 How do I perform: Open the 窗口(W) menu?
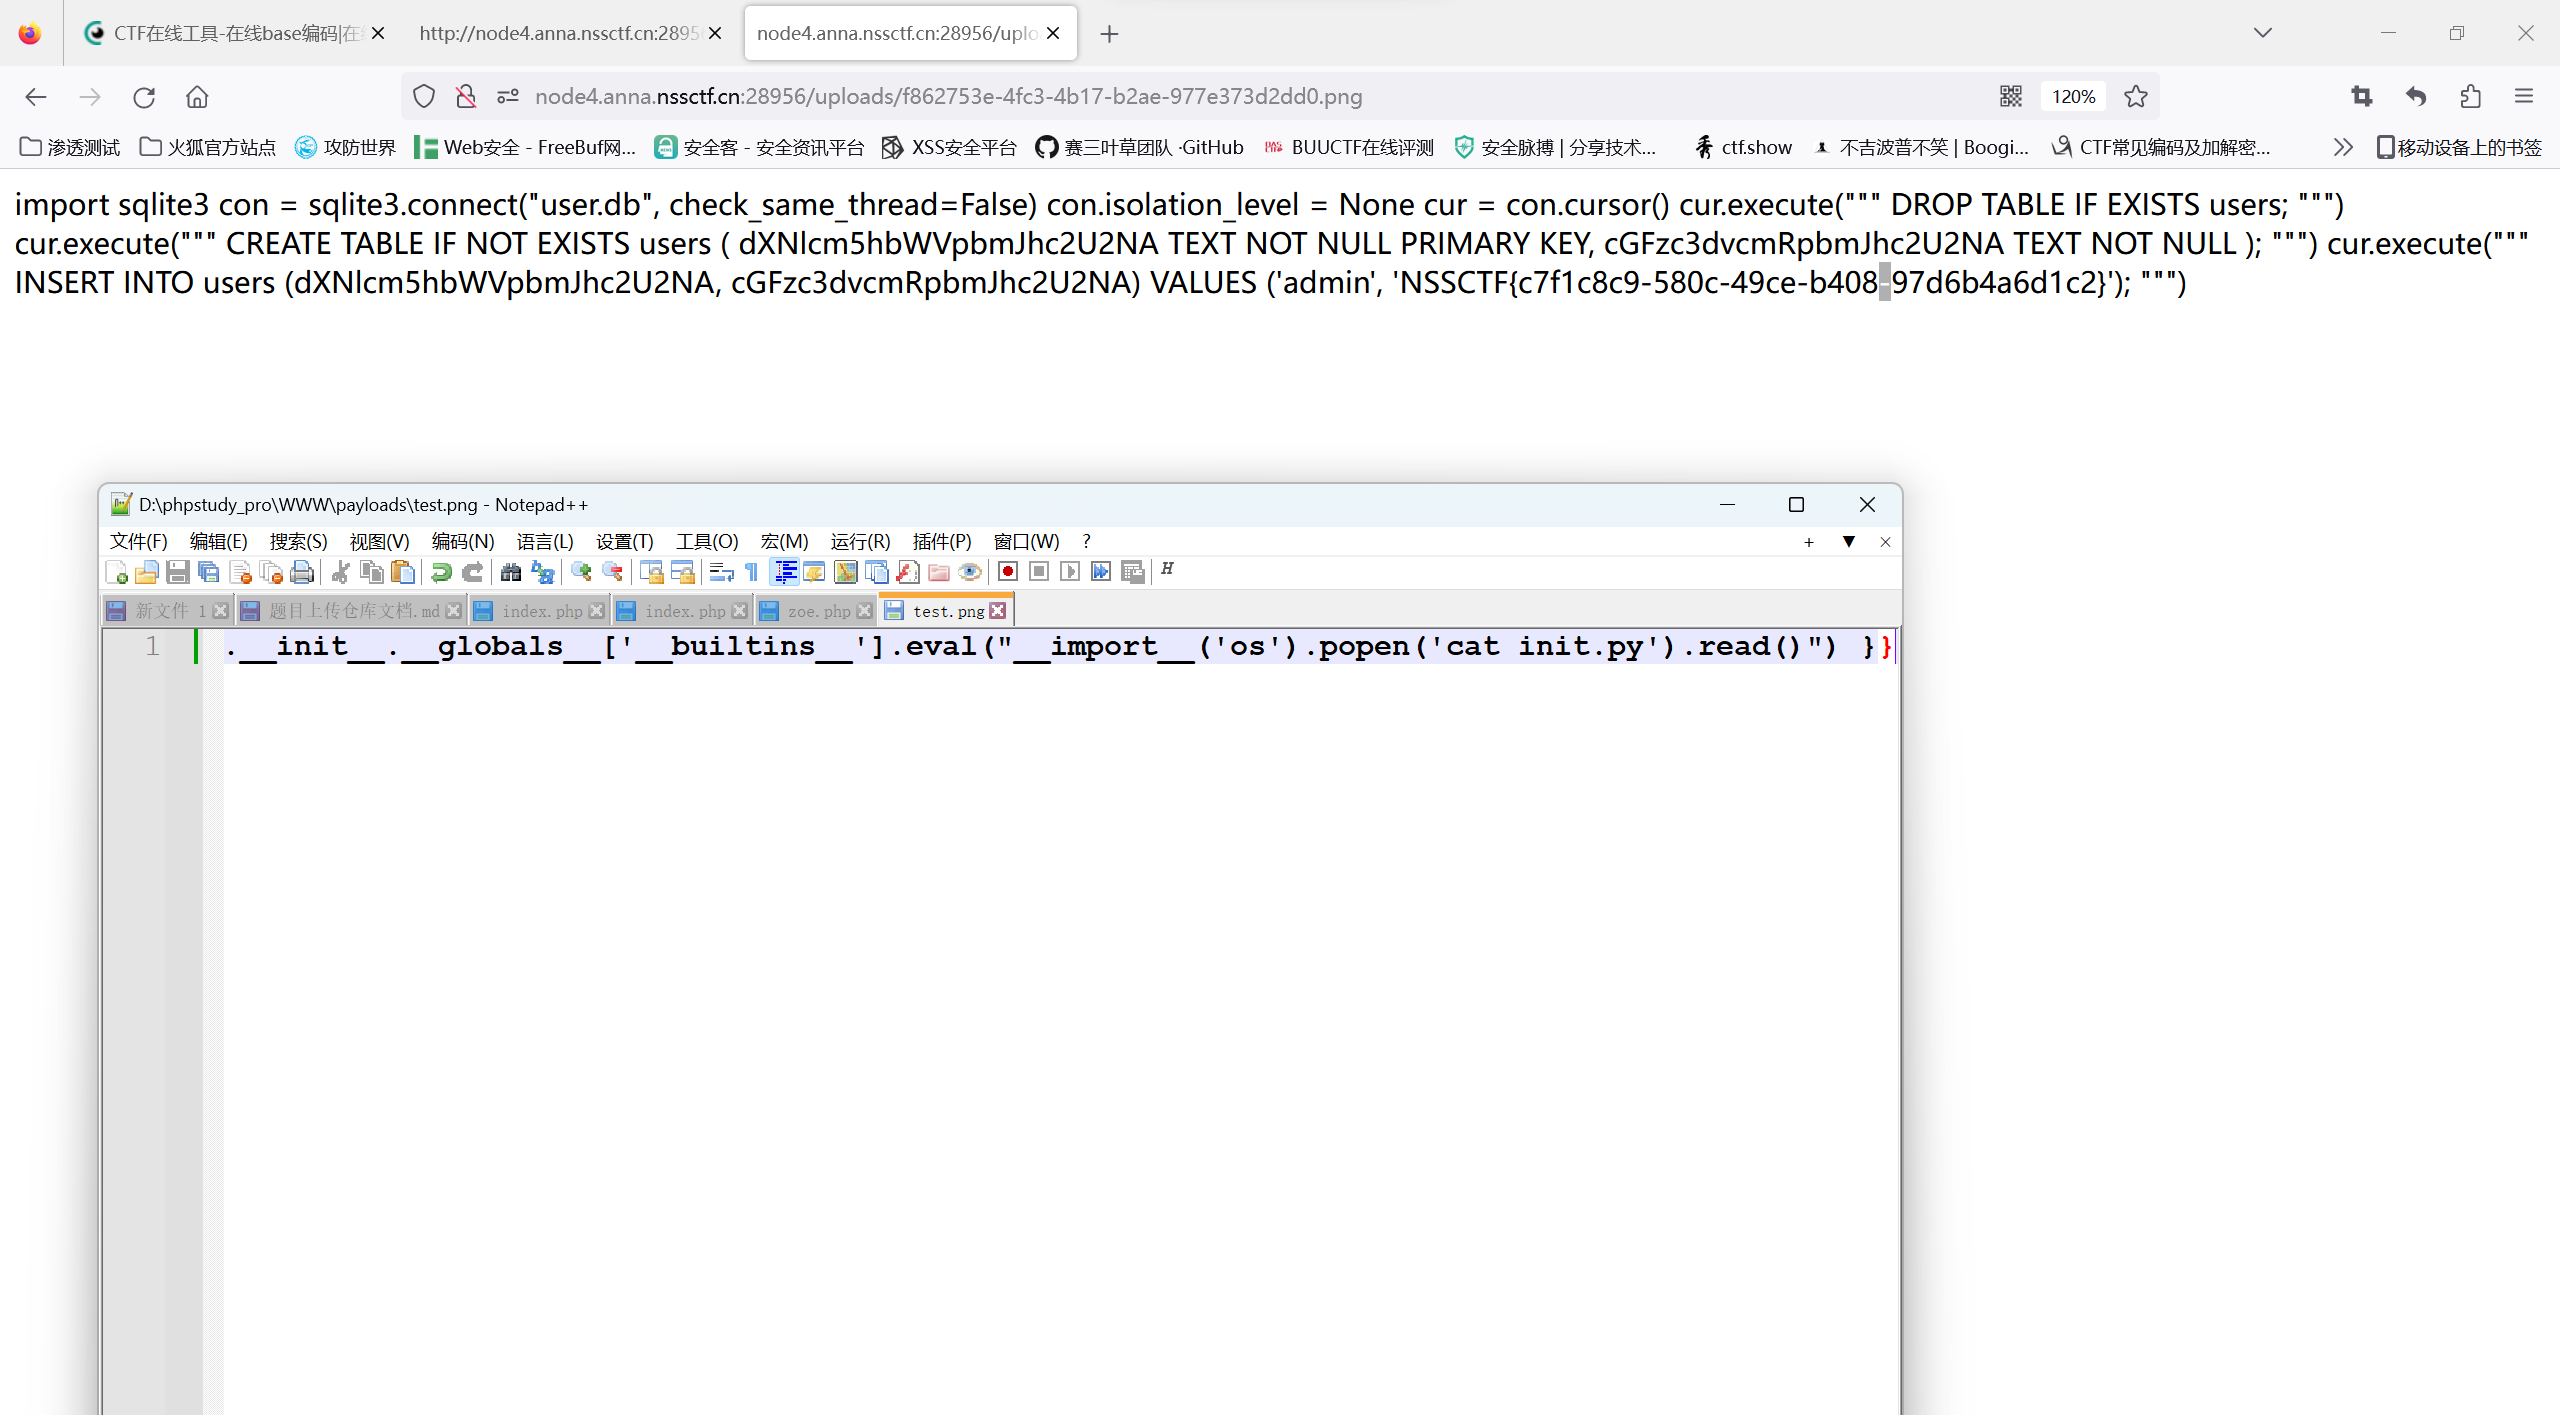pyautogui.click(x=1026, y=541)
